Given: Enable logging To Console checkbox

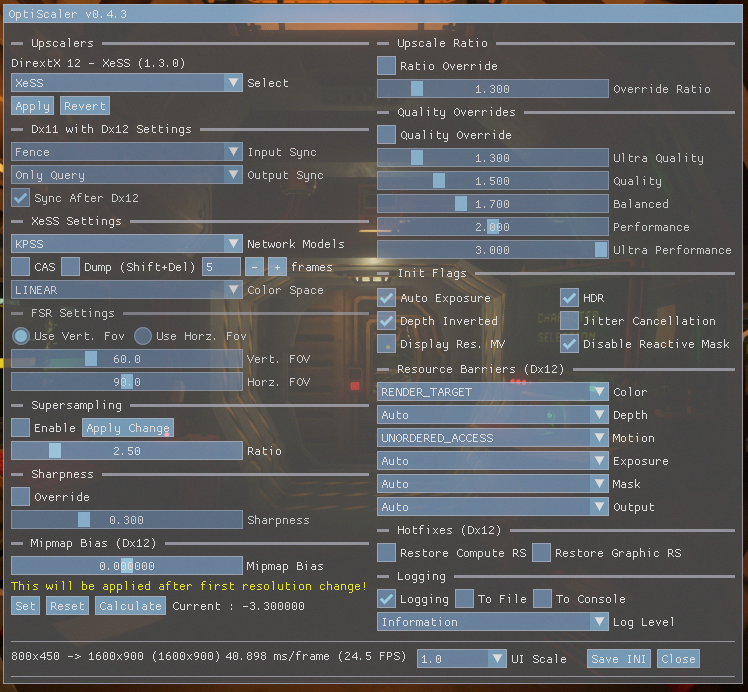Looking at the screenshot, I should coord(542,599).
